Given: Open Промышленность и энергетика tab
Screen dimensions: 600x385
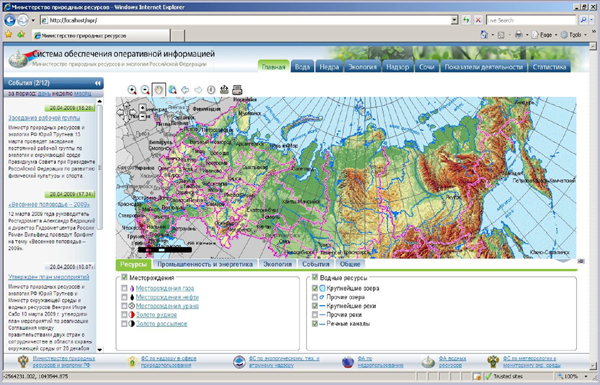Looking at the screenshot, I should tap(205, 264).
